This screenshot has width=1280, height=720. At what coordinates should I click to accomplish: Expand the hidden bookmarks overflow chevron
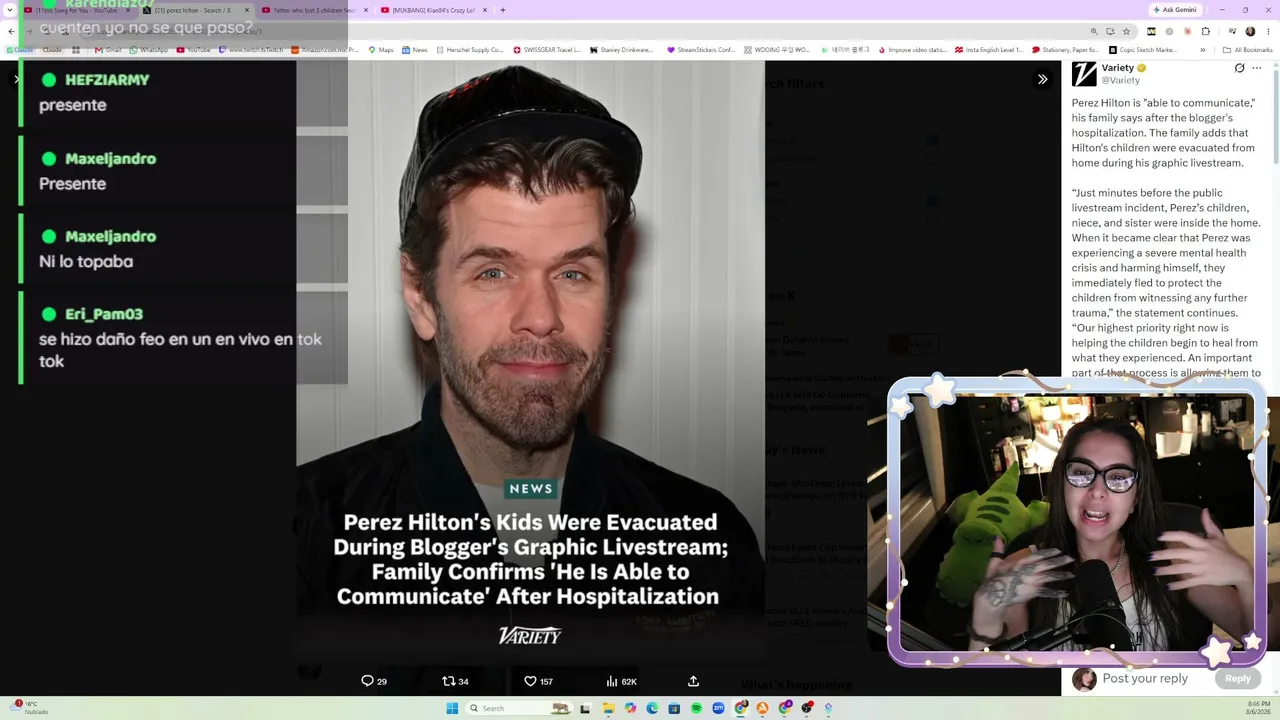pyautogui.click(x=1203, y=50)
